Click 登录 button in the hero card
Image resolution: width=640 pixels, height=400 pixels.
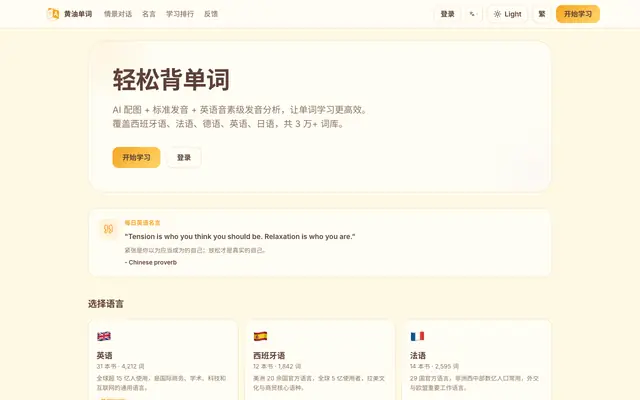pos(184,157)
